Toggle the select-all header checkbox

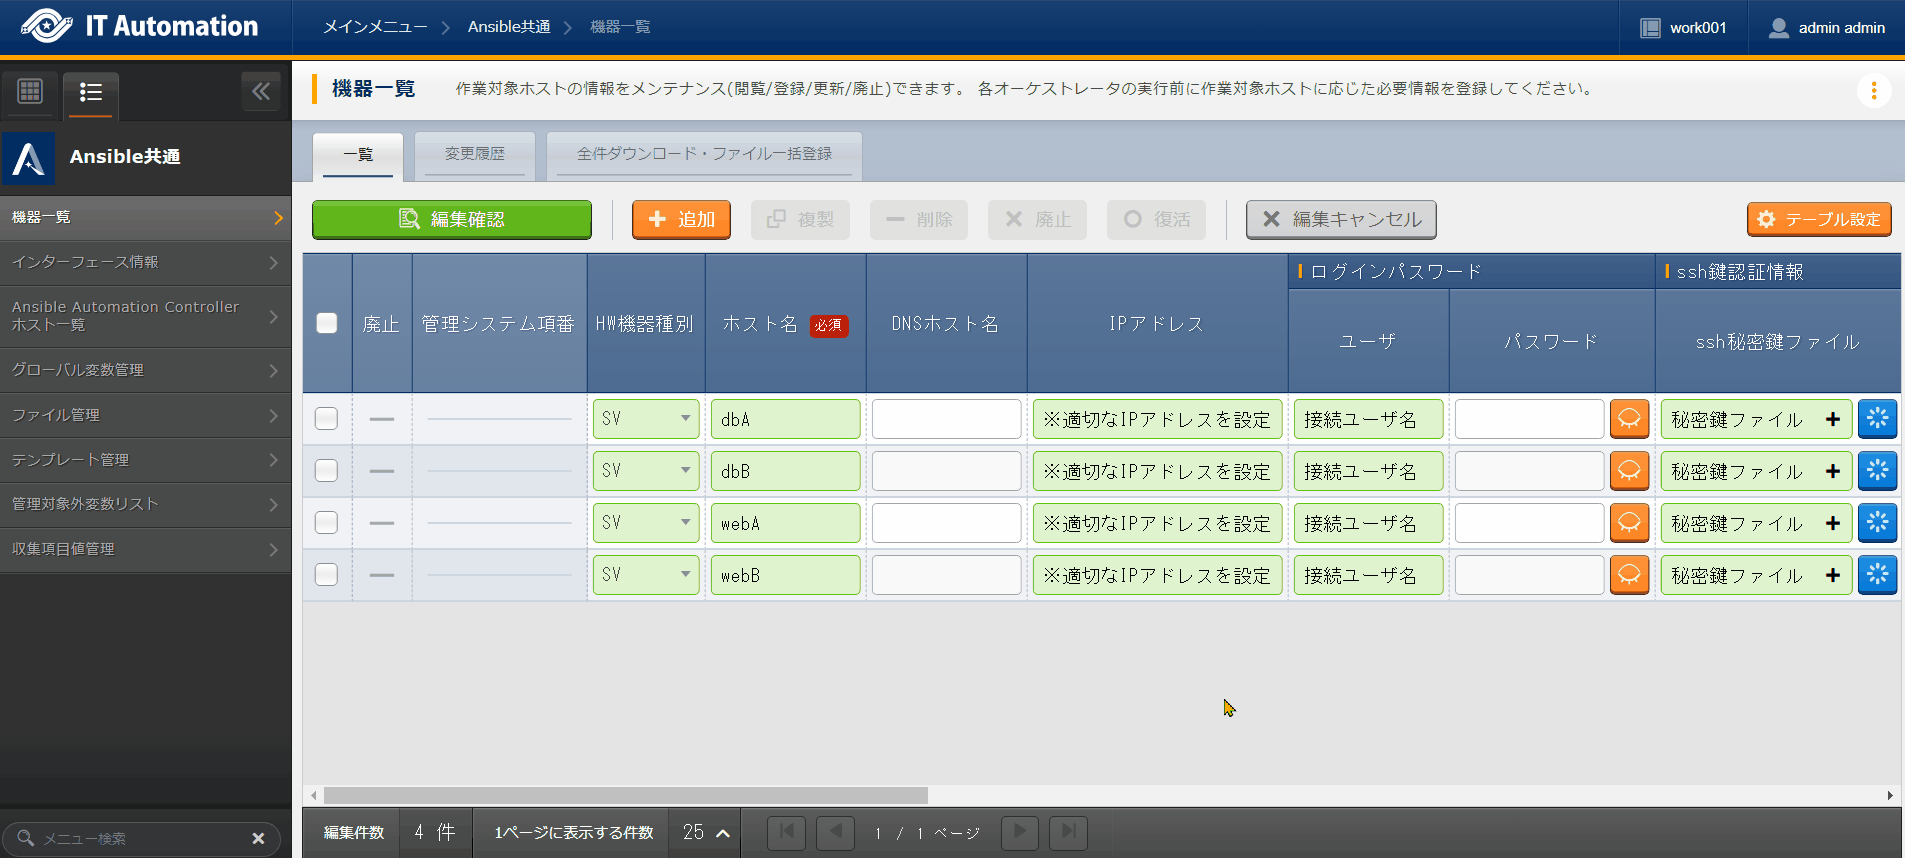327,323
